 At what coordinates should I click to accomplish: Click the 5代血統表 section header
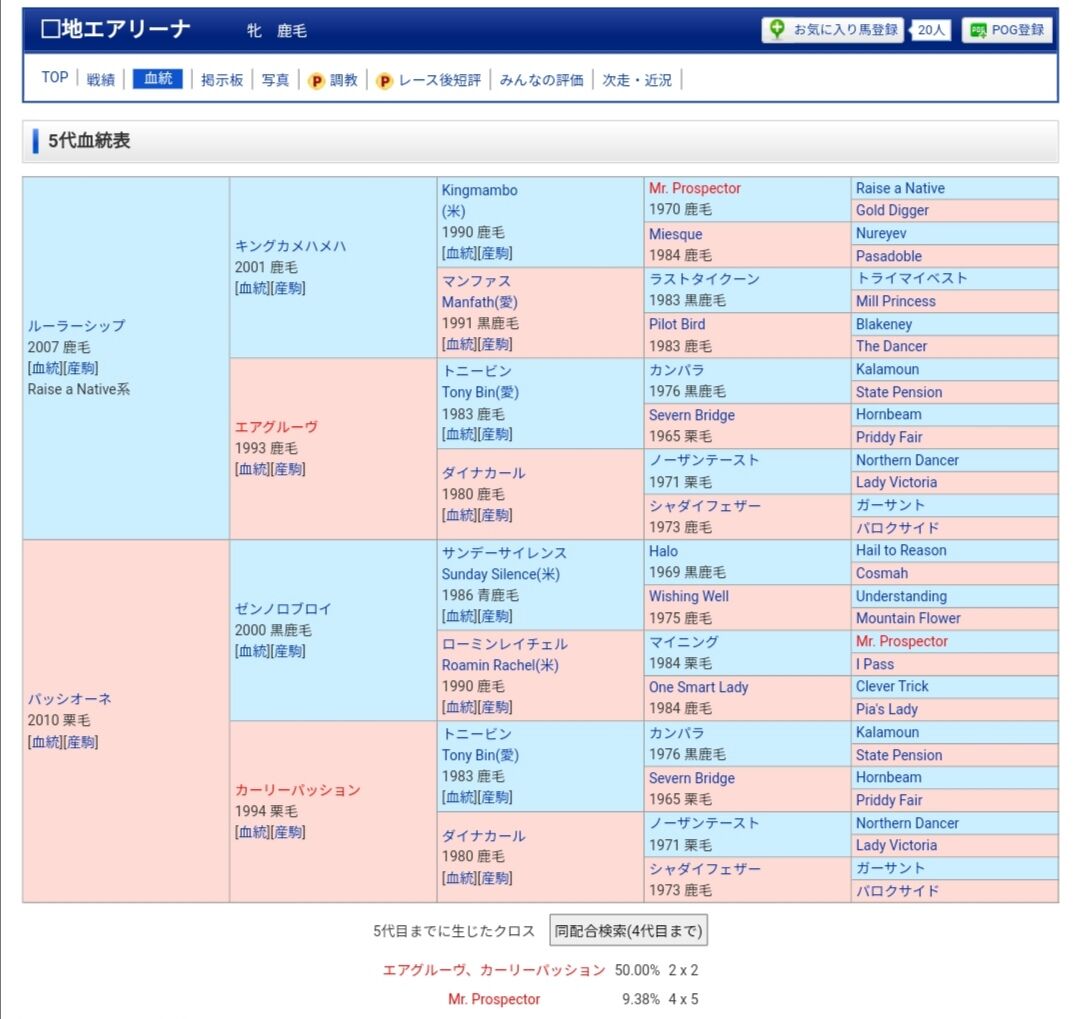click(x=540, y=141)
